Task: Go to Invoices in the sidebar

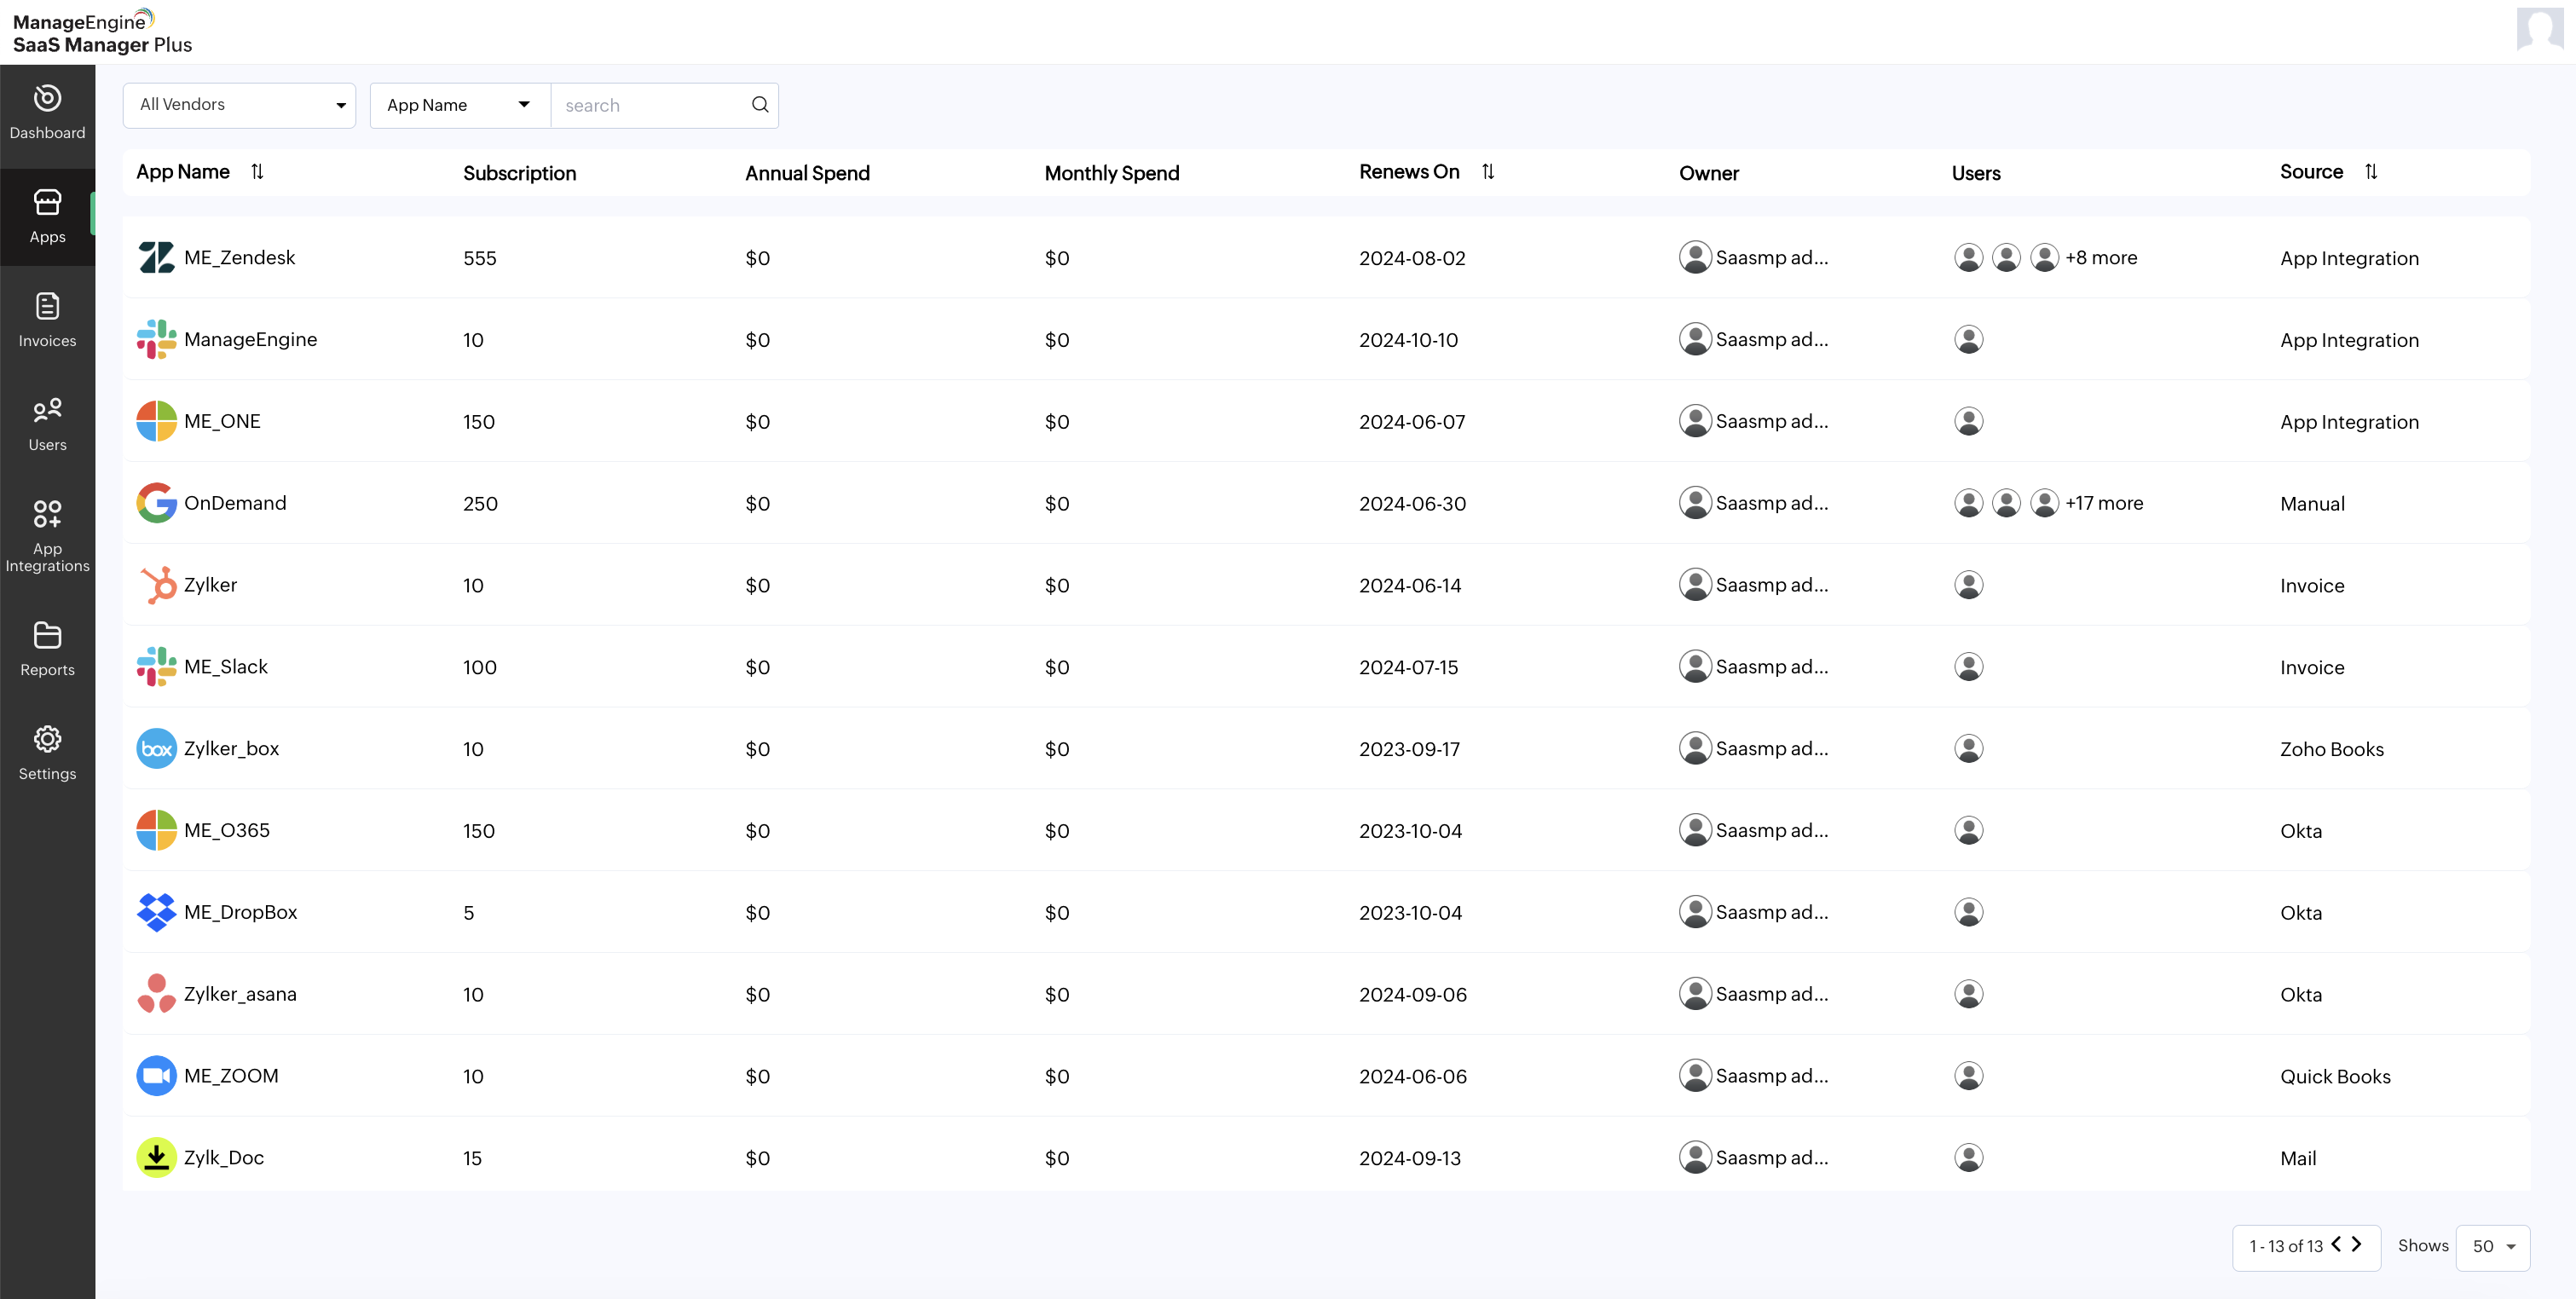Action: 47,319
